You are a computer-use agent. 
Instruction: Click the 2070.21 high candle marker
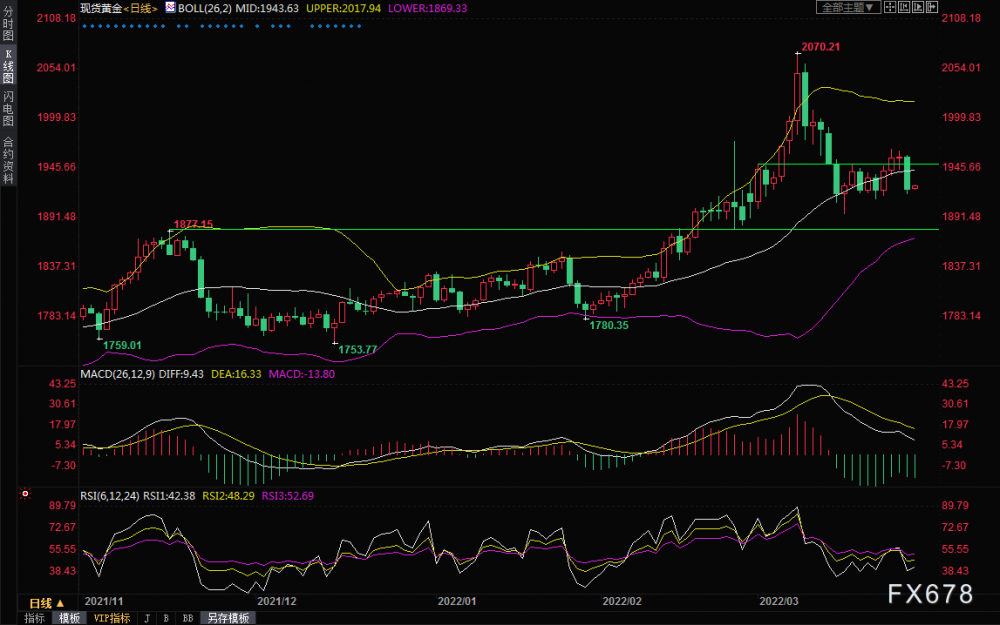click(x=820, y=47)
